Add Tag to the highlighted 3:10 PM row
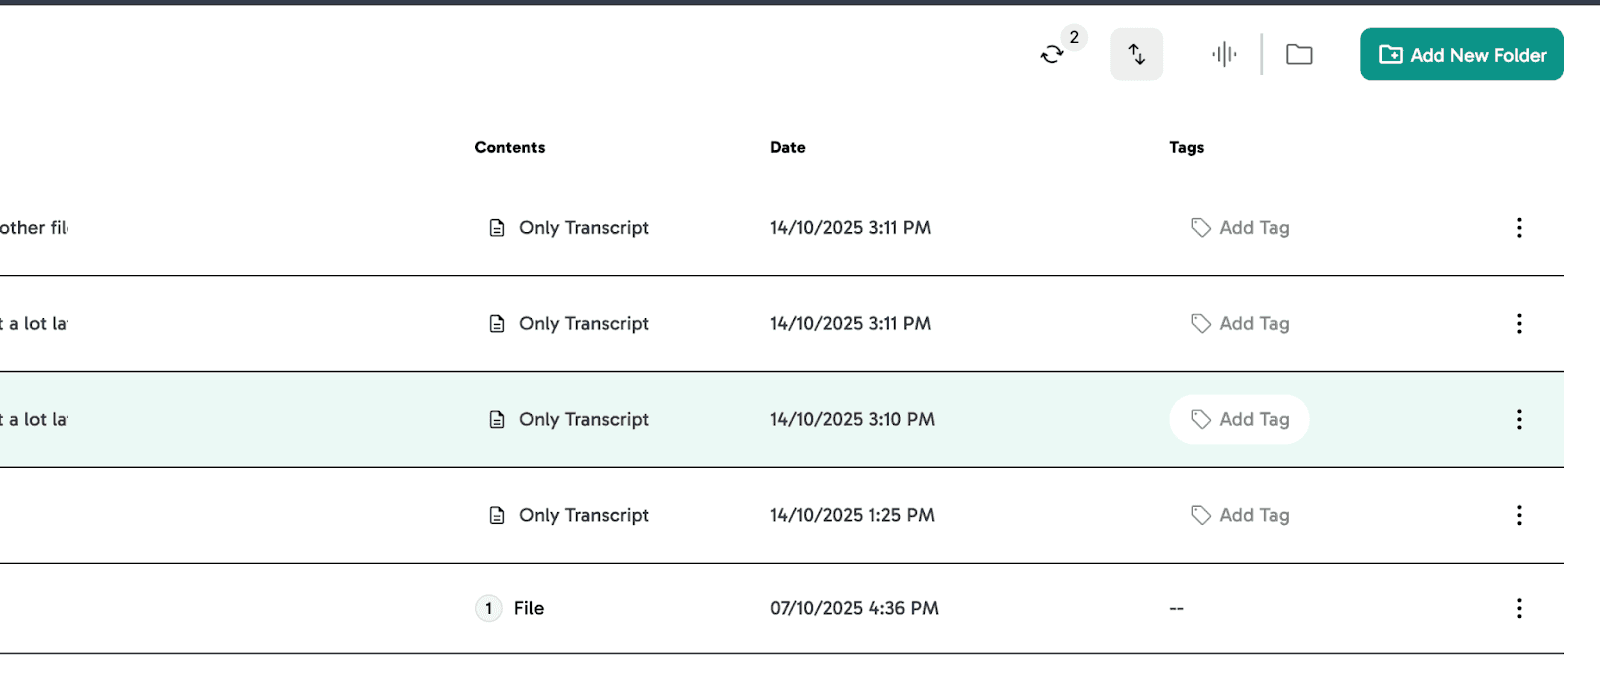The width and height of the screenshot is (1600, 689). 1240,420
